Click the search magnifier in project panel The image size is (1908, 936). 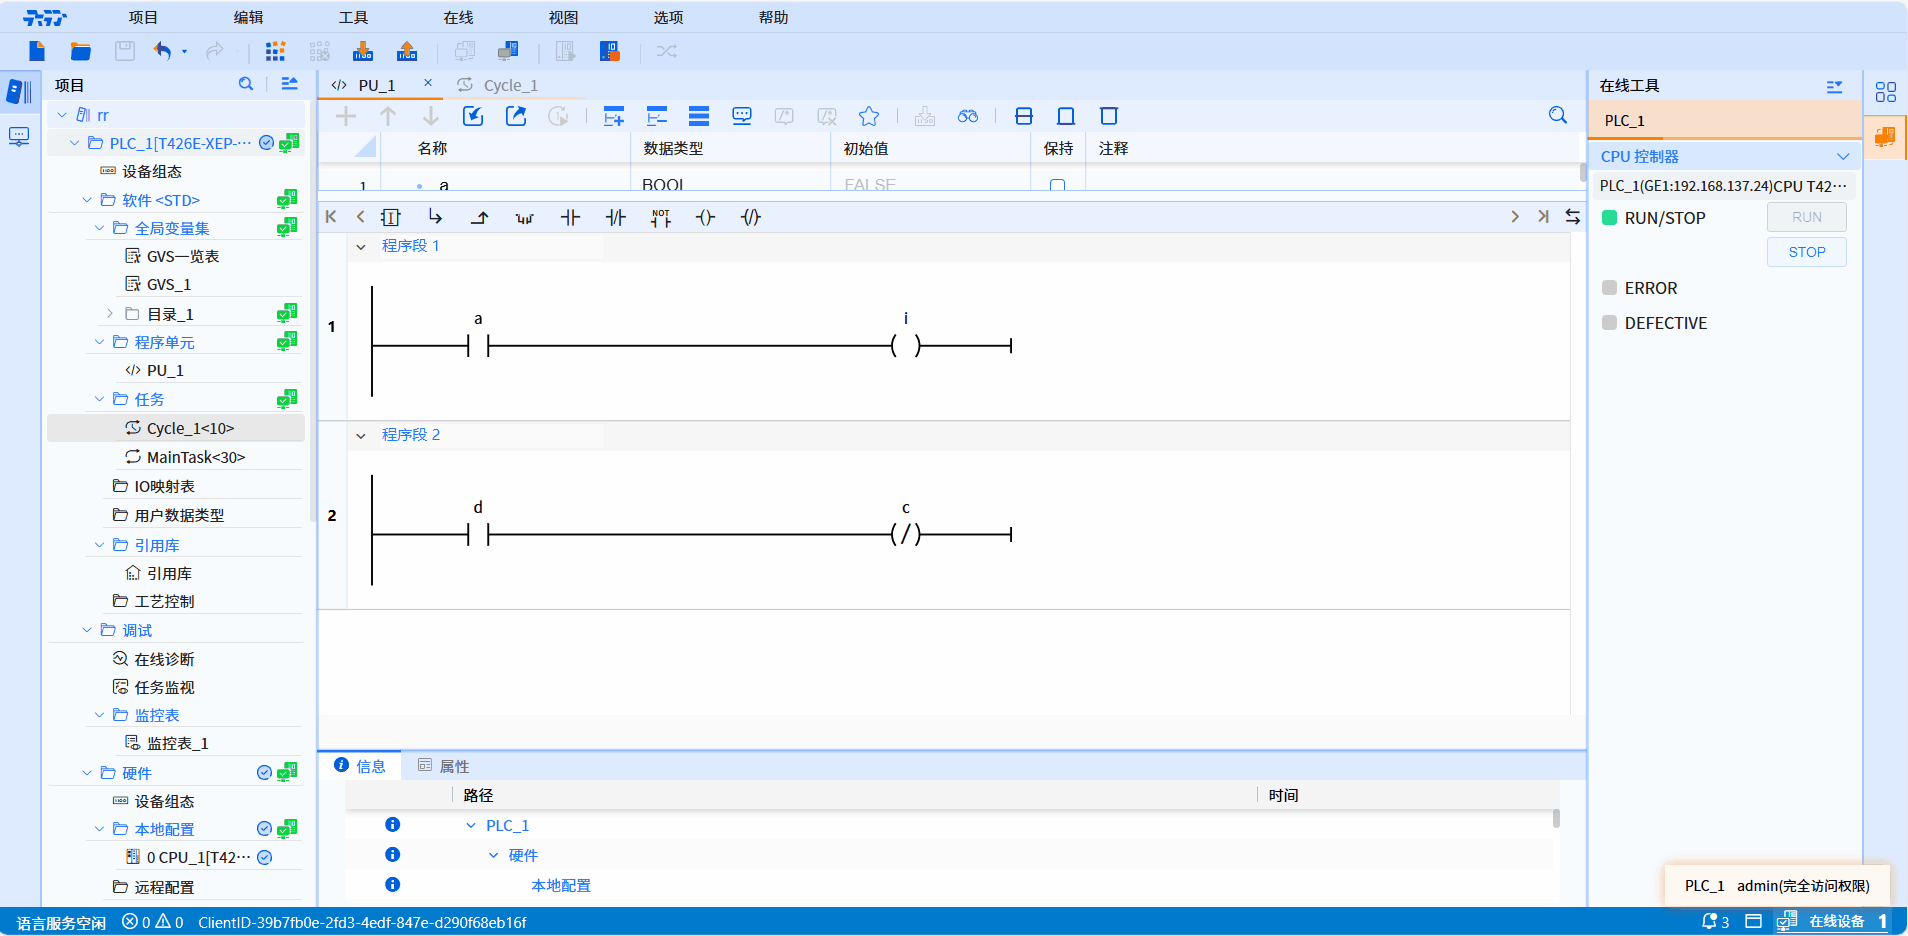click(246, 85)
